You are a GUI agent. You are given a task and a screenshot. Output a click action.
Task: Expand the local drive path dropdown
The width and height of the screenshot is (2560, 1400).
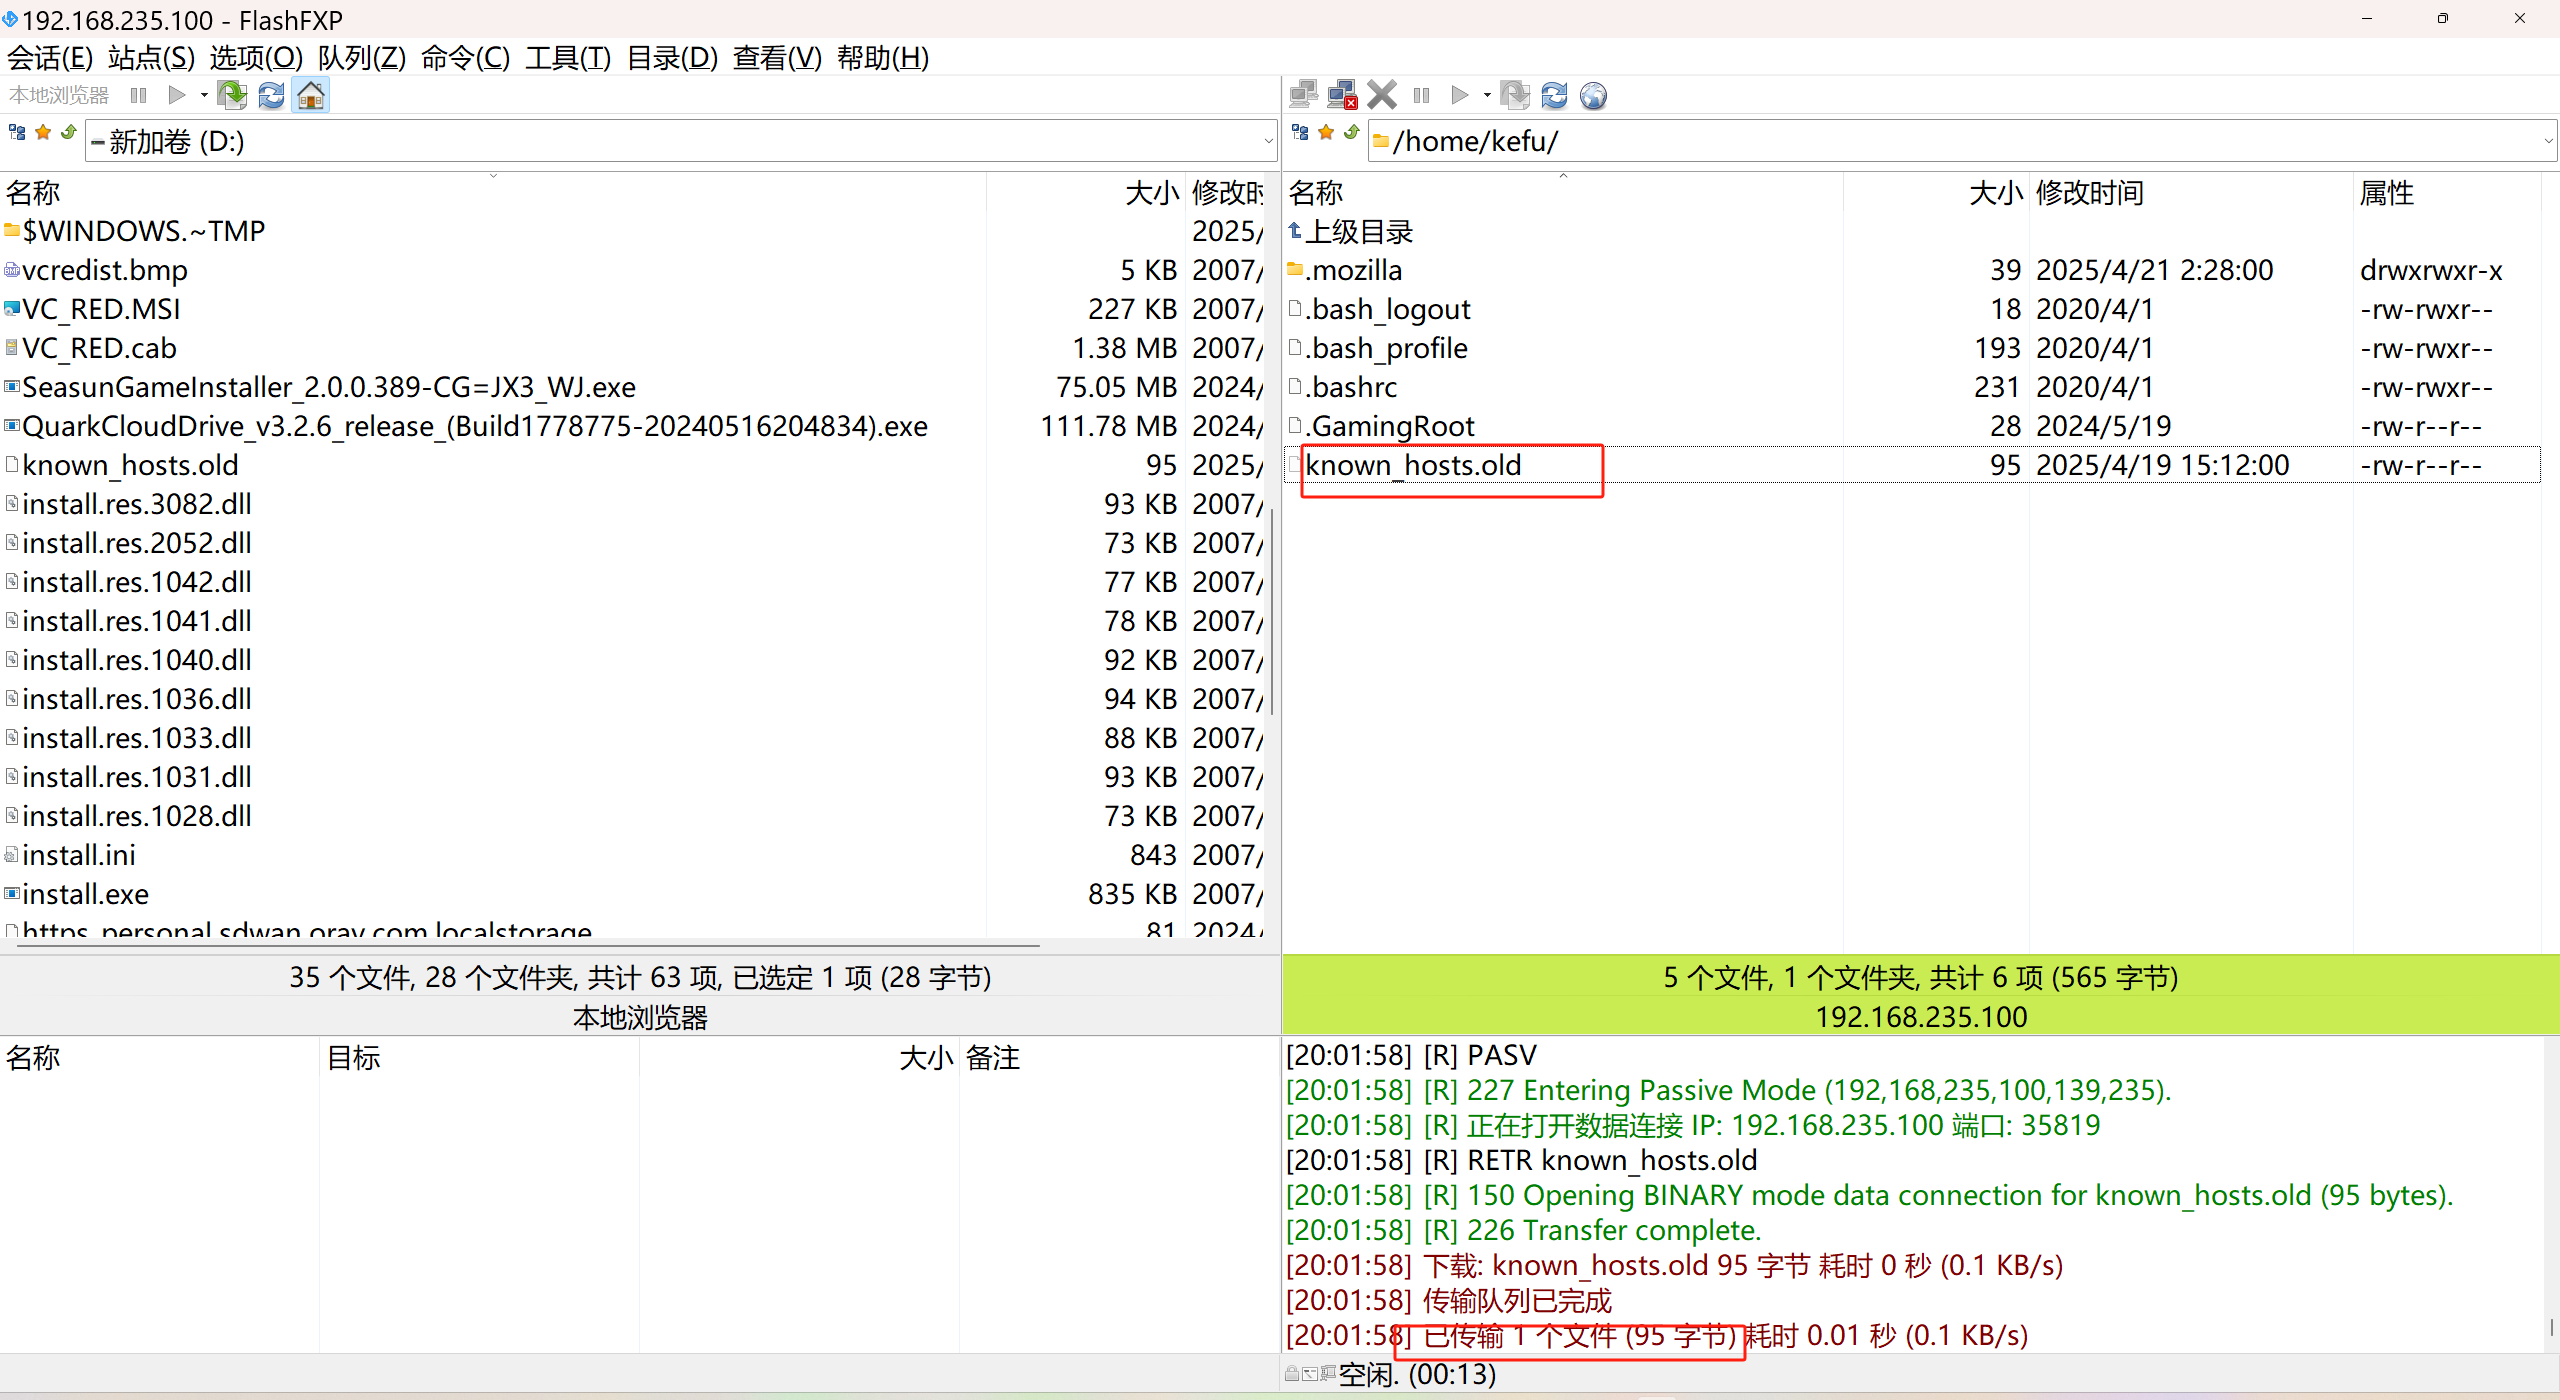click(1268, 142)
